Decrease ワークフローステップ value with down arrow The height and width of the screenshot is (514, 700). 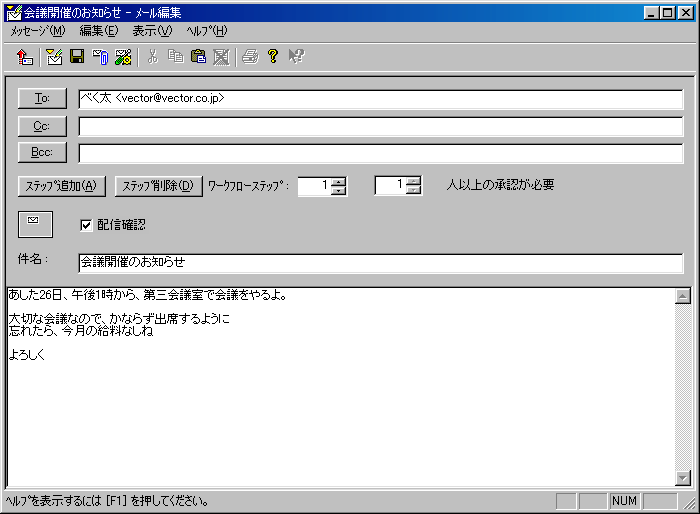click(x=339, y=191)
